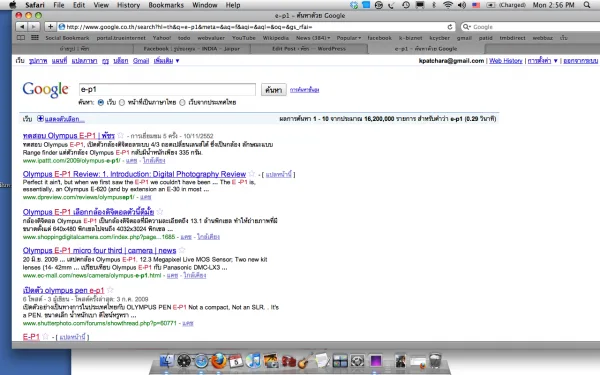
Task: Click the Google search query field
Action: point(167,90)
